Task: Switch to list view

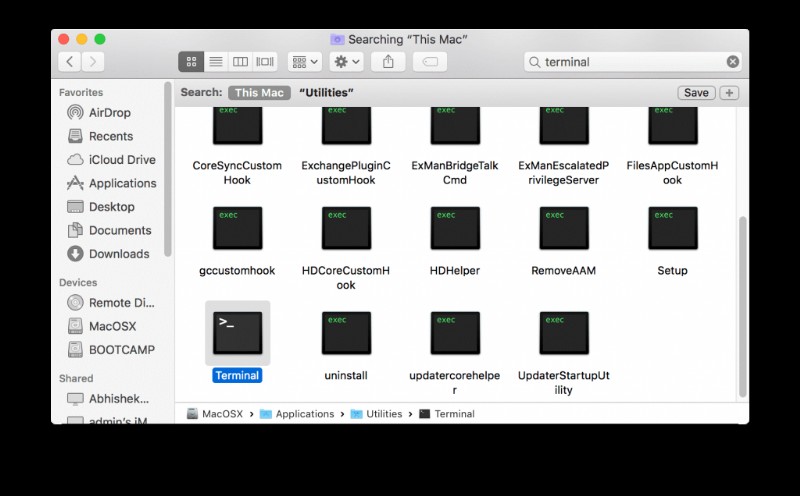Action: click(216, 62)
